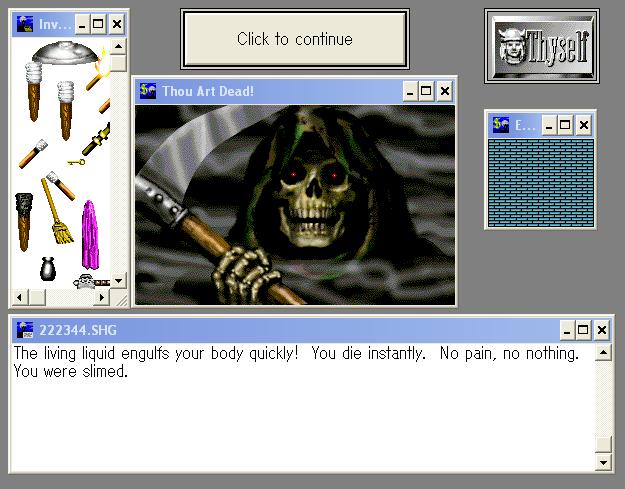Maximize the 222344.SHG message window

coord(585,330)
